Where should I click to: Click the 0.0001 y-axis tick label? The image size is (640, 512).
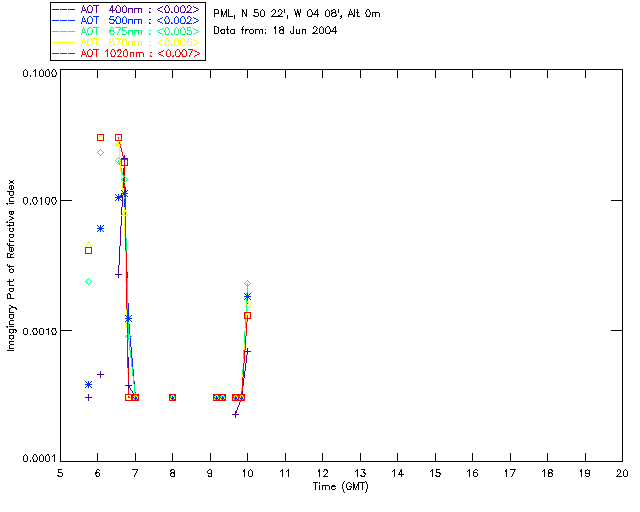coord(39,459)
